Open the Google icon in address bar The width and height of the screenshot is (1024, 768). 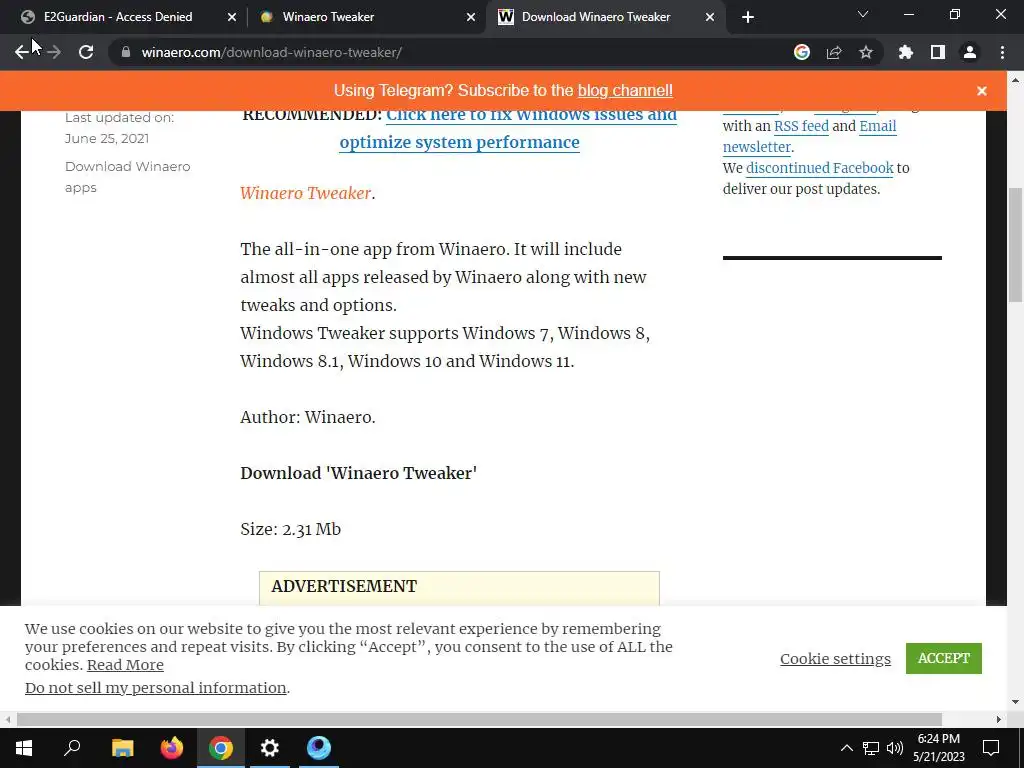(802, 52)
